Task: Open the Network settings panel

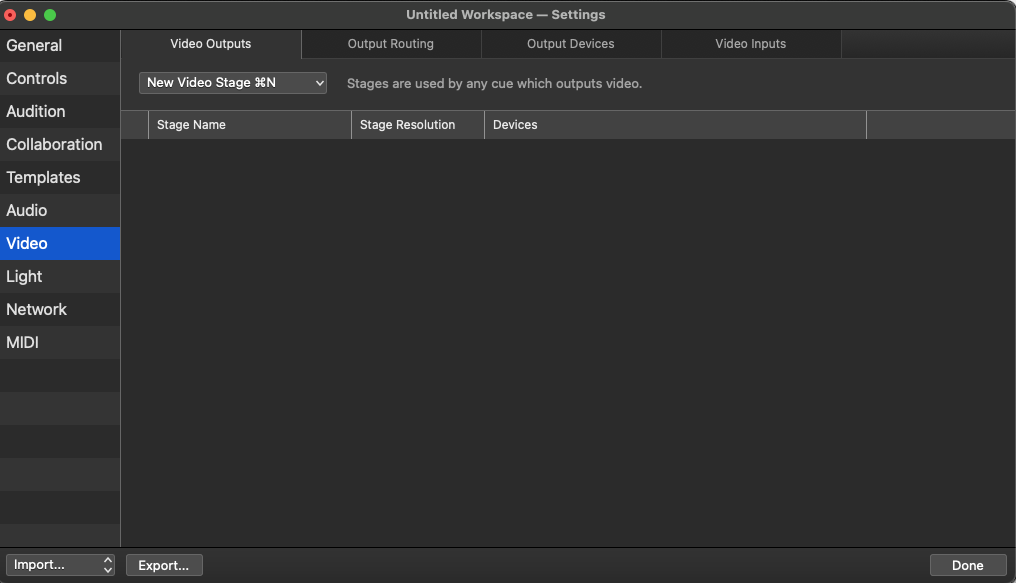Action: (37, 309)
